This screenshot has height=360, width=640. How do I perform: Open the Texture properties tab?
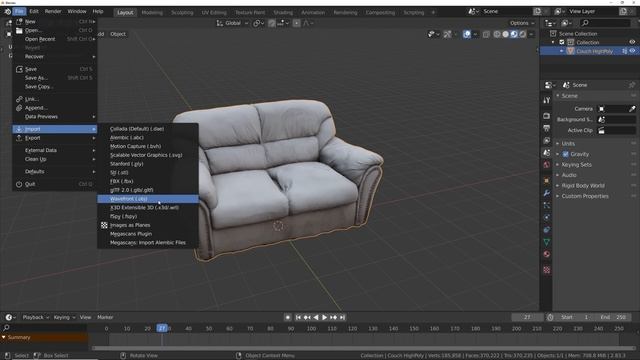[x=547, y=270]
